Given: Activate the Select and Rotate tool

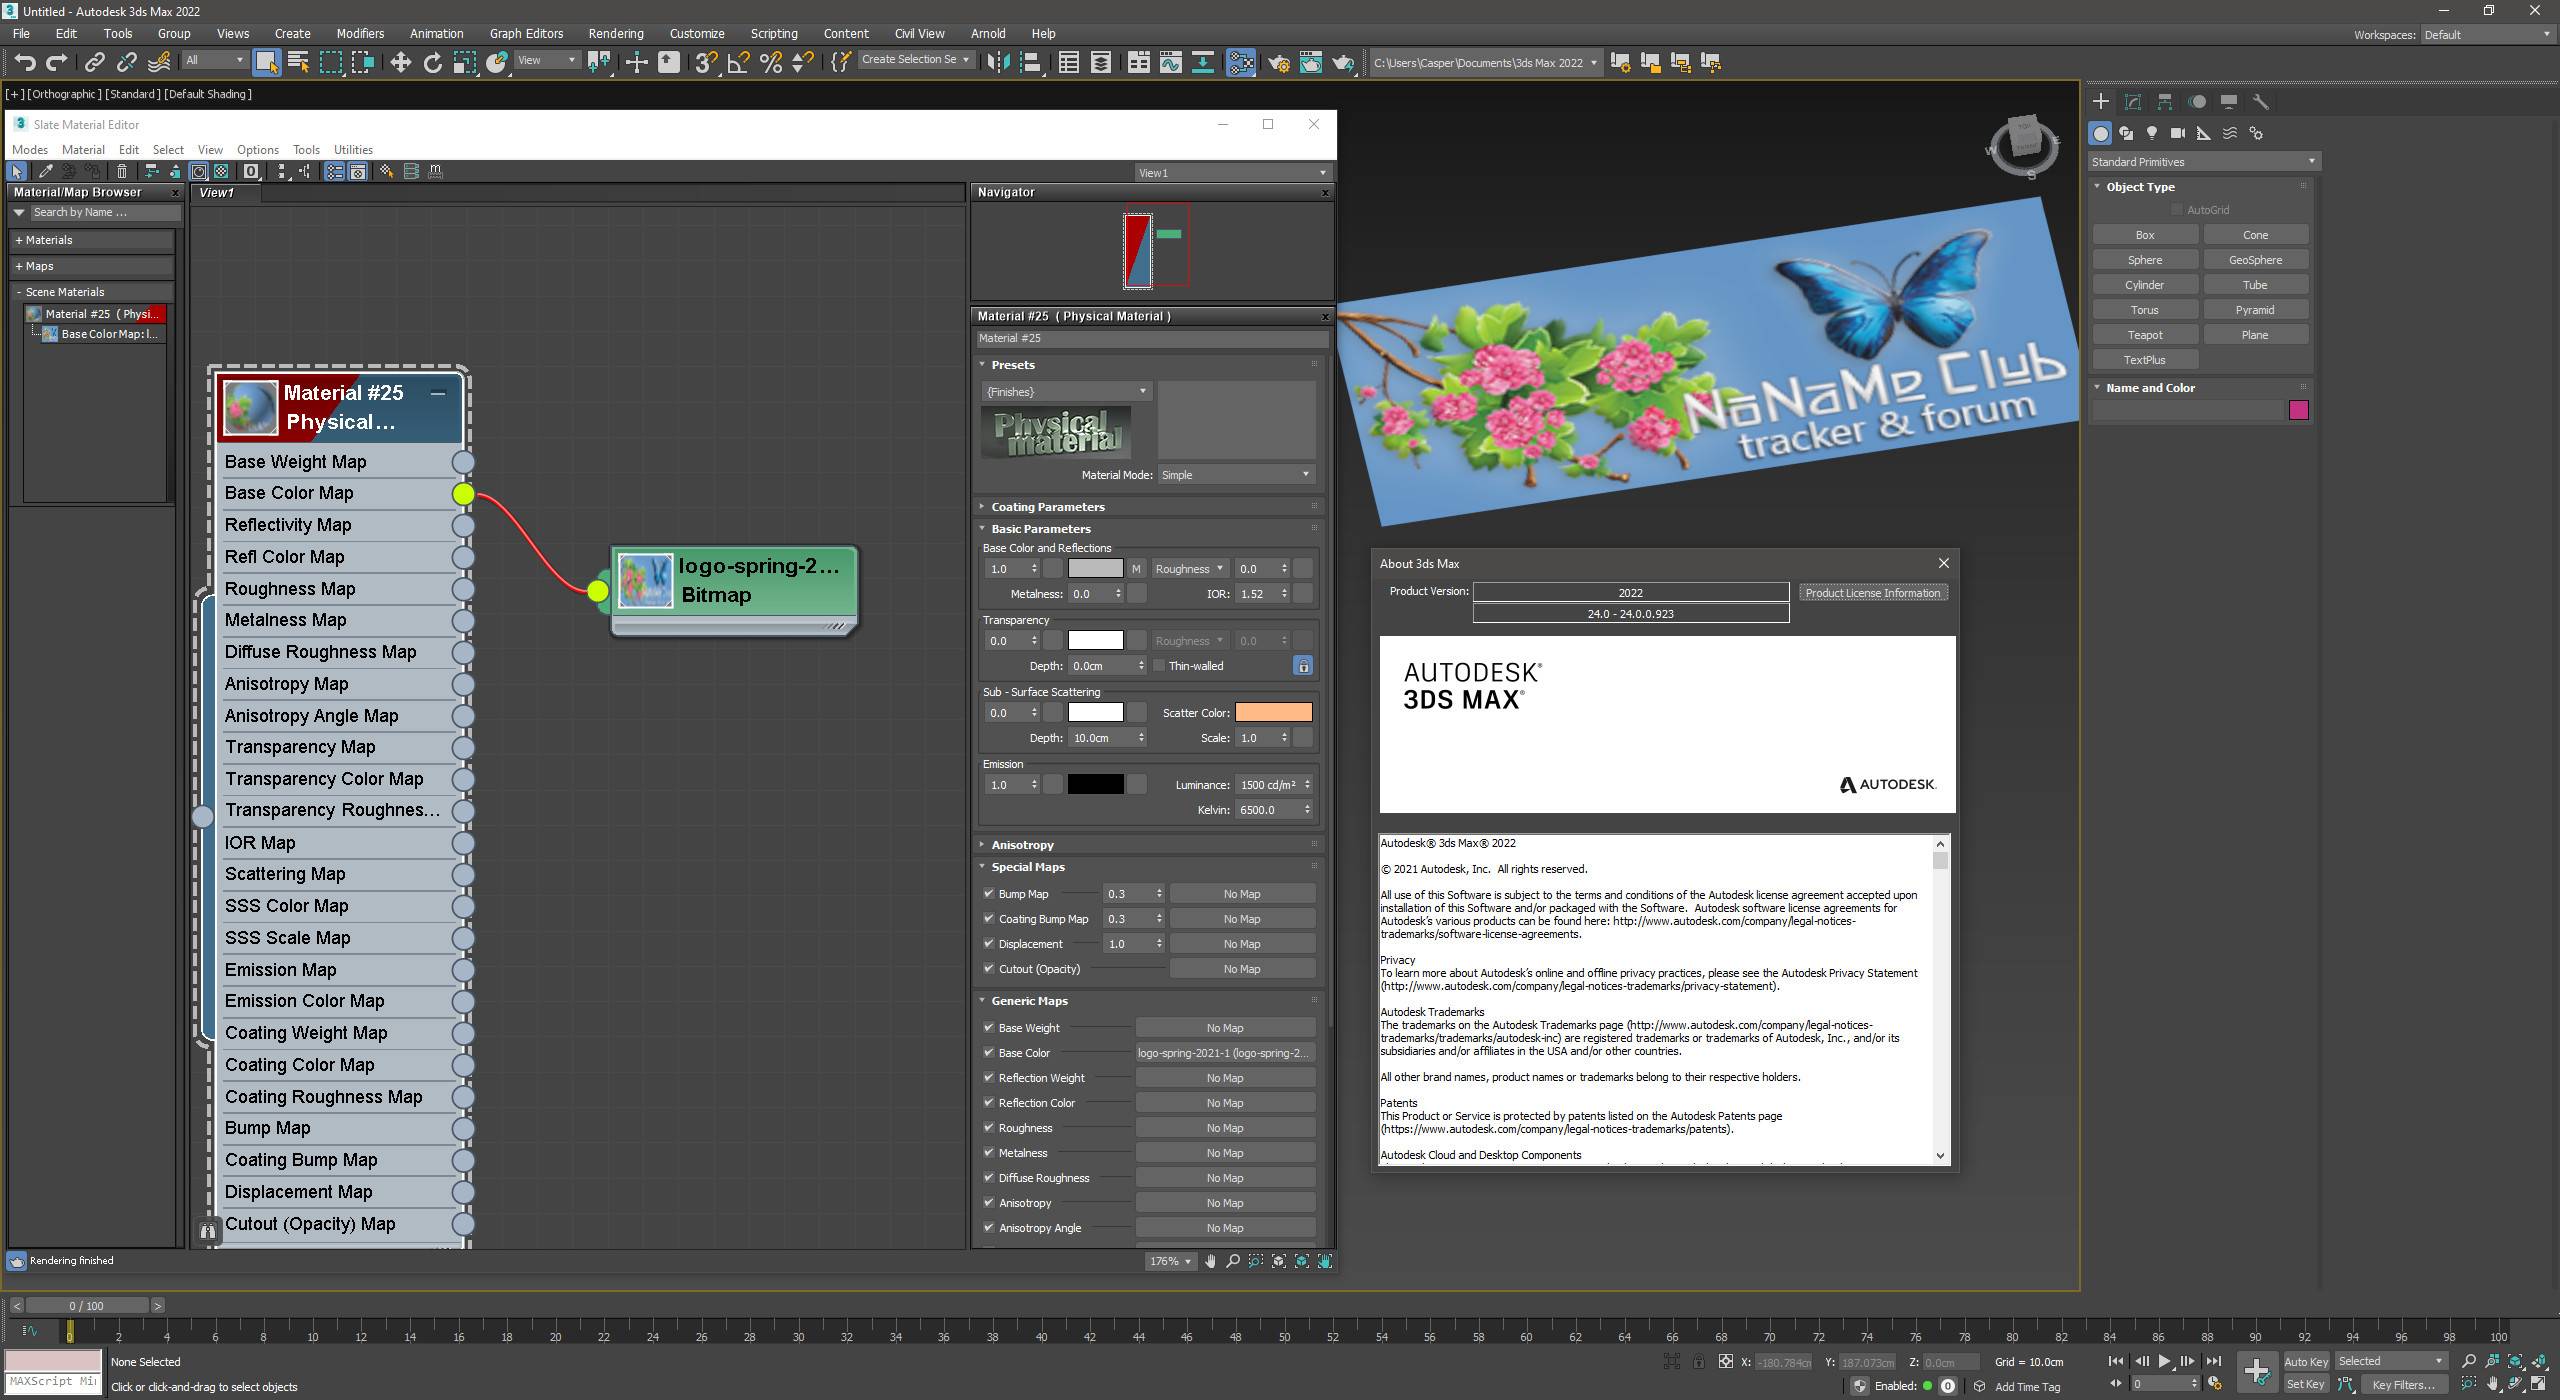Looking at the screenshot, I should pos(432,63).
